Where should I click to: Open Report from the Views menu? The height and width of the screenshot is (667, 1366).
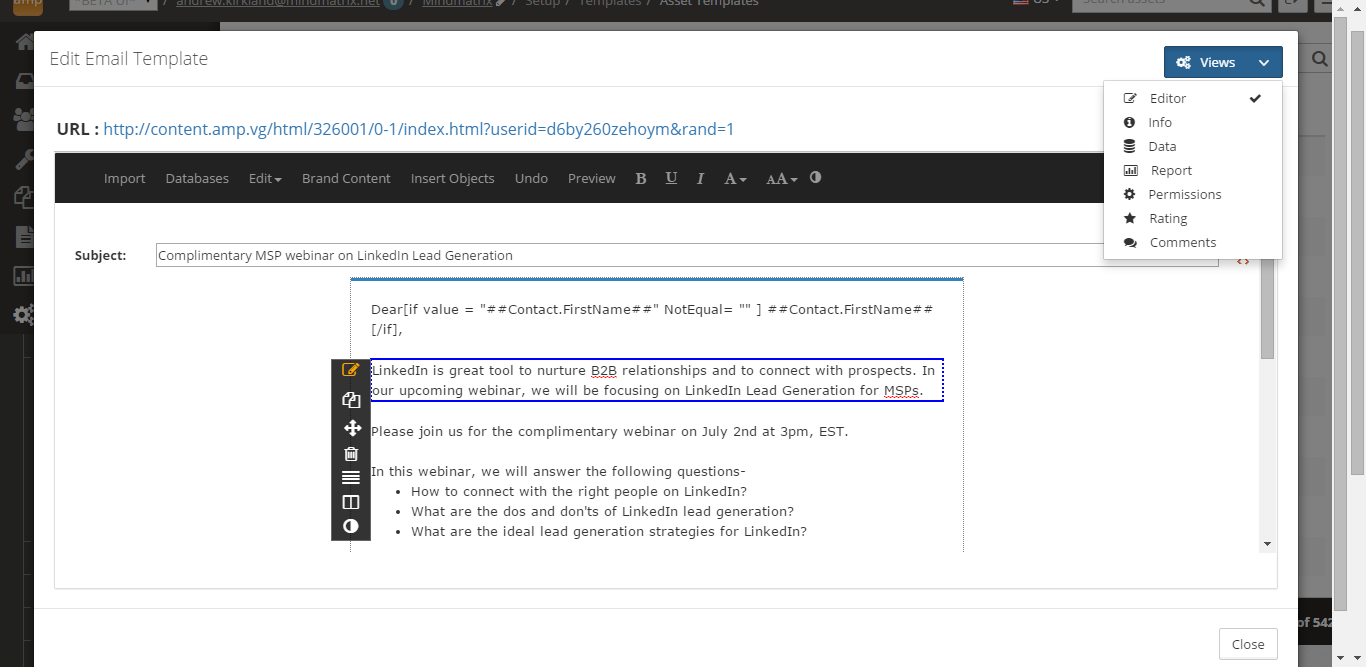point(1171,170)
